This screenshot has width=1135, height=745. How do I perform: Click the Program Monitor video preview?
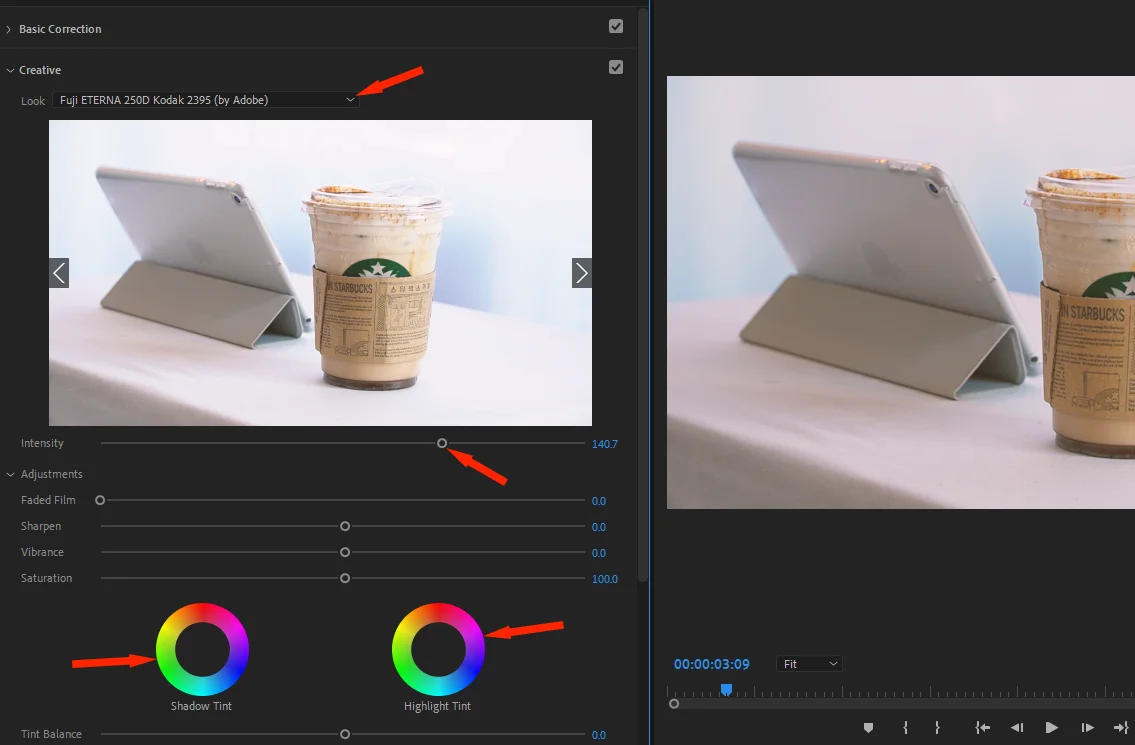pyautogui.click(x=900, y=292)
